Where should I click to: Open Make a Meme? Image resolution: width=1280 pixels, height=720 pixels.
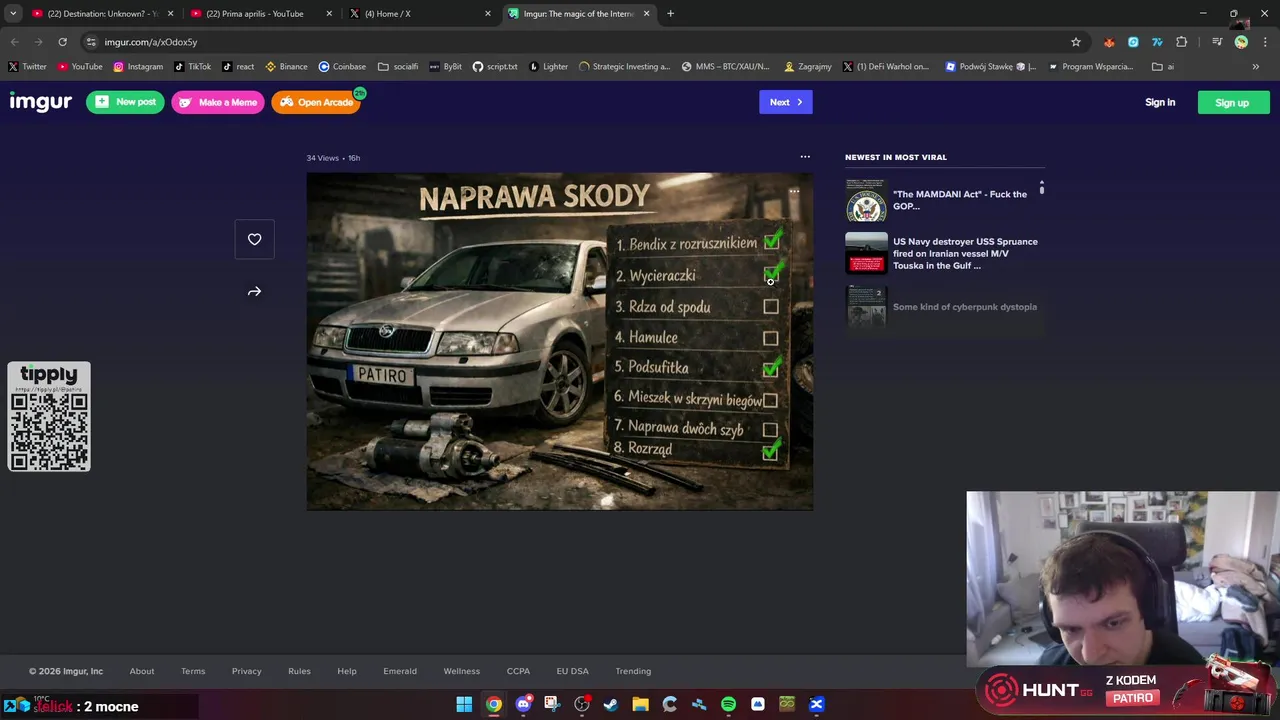[218, 102]
